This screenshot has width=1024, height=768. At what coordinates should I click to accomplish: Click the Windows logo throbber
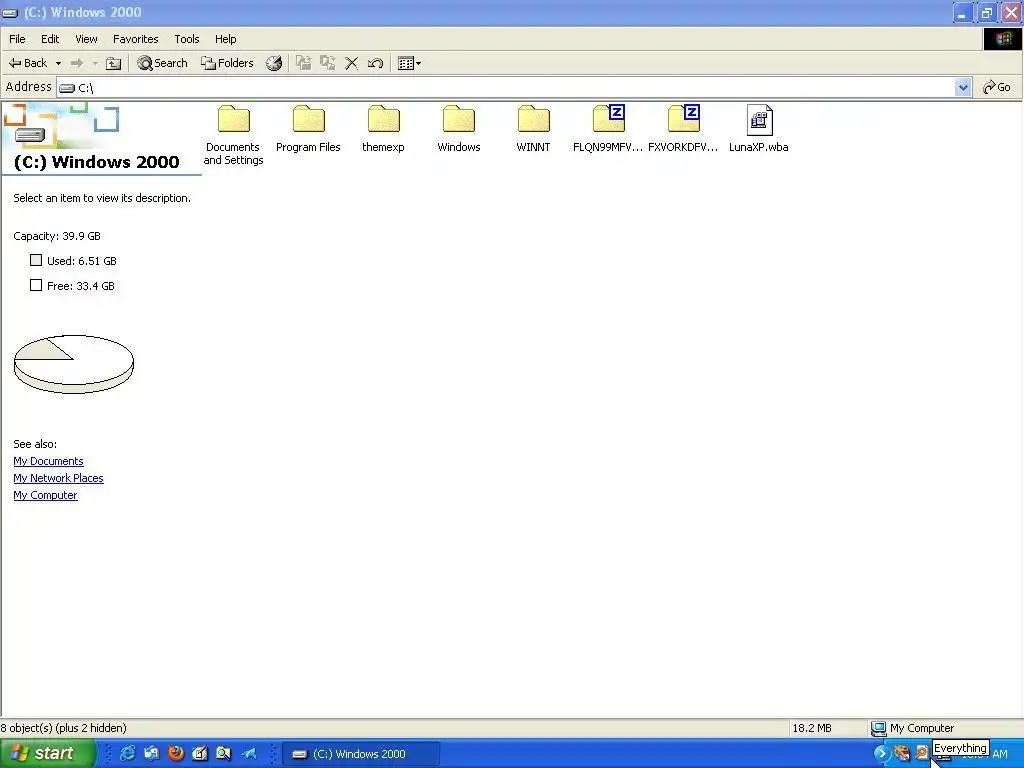1004,39
